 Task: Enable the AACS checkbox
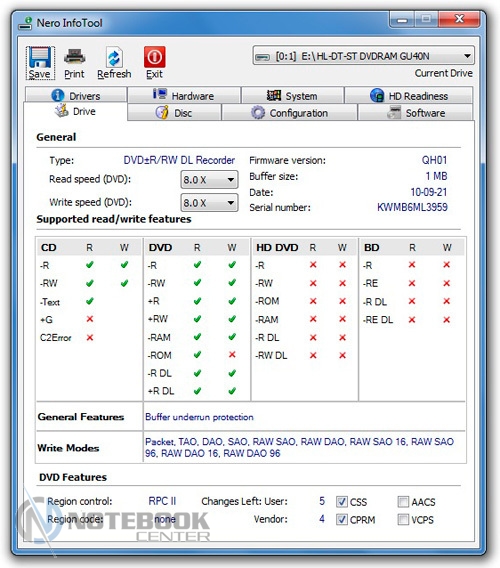[x=403, y=502]
